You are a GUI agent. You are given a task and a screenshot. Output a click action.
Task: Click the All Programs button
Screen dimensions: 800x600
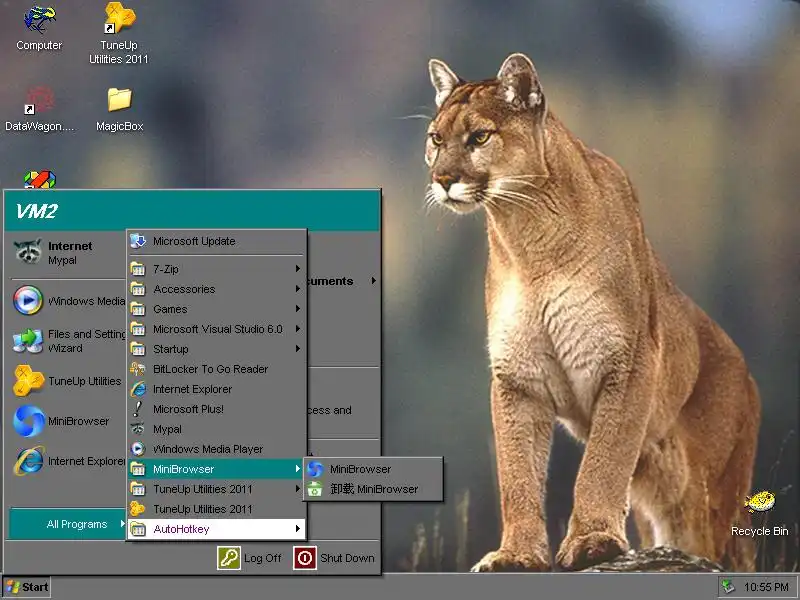tap(68, 524)
